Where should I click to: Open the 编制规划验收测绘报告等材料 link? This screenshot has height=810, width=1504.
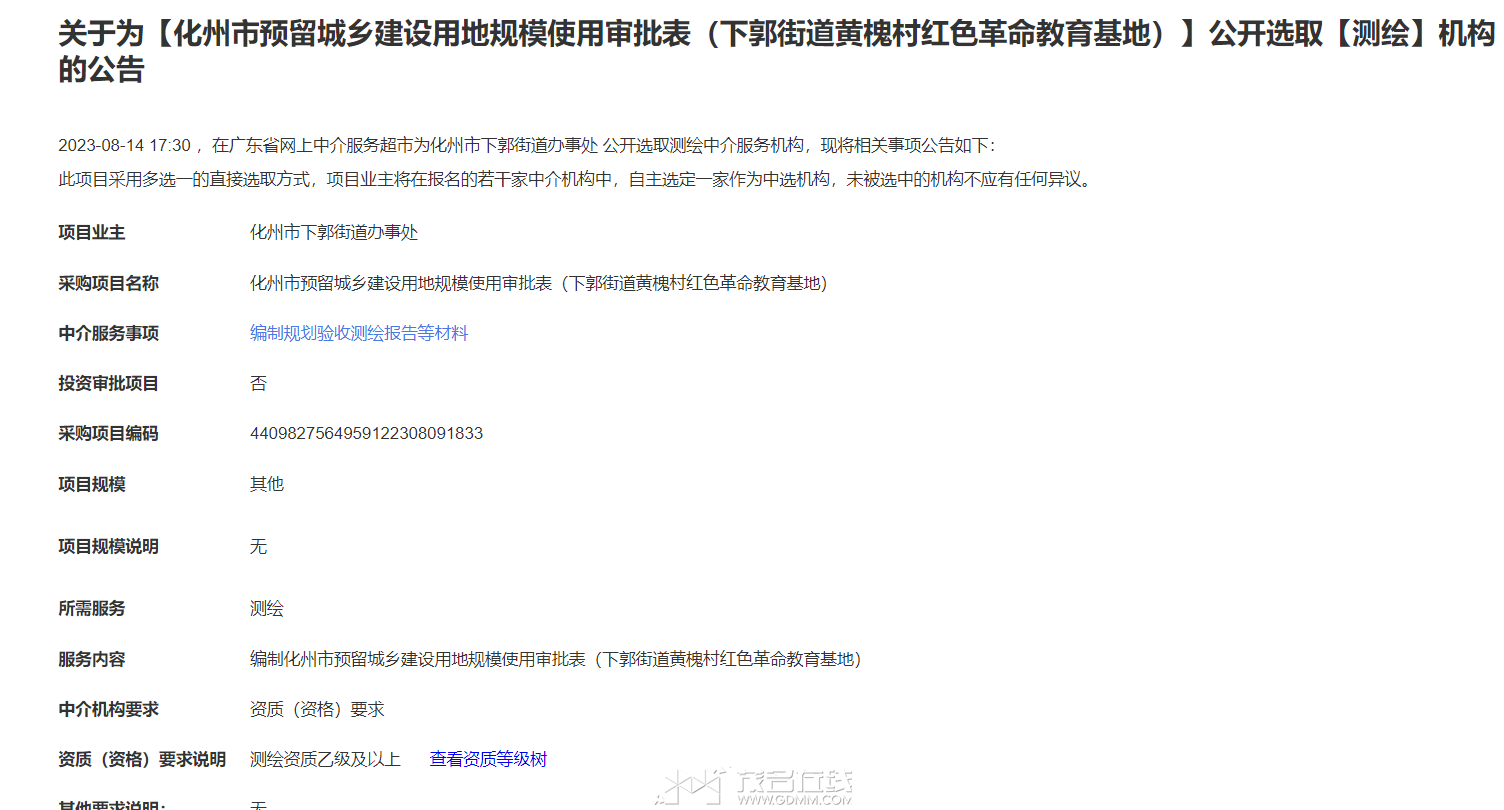[359, 333]
